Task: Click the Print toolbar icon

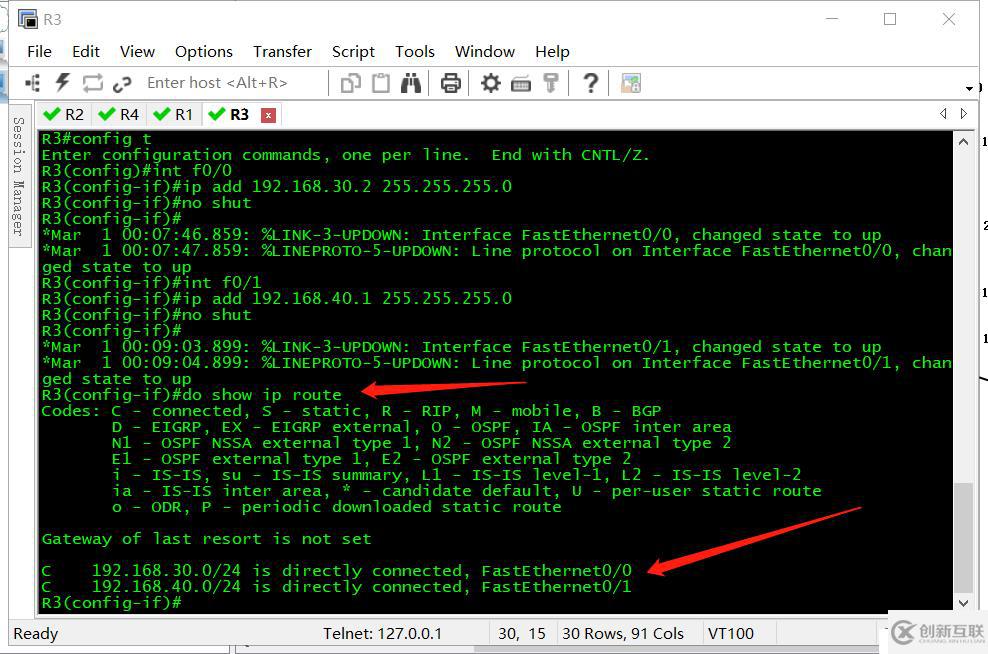Action: [x=451, y=83]
